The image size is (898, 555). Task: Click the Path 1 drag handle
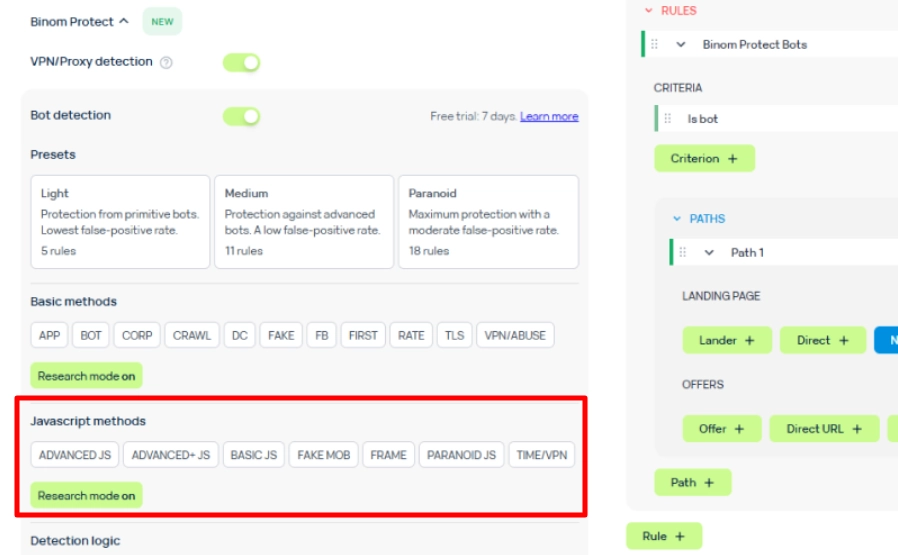tap(683, 252)
